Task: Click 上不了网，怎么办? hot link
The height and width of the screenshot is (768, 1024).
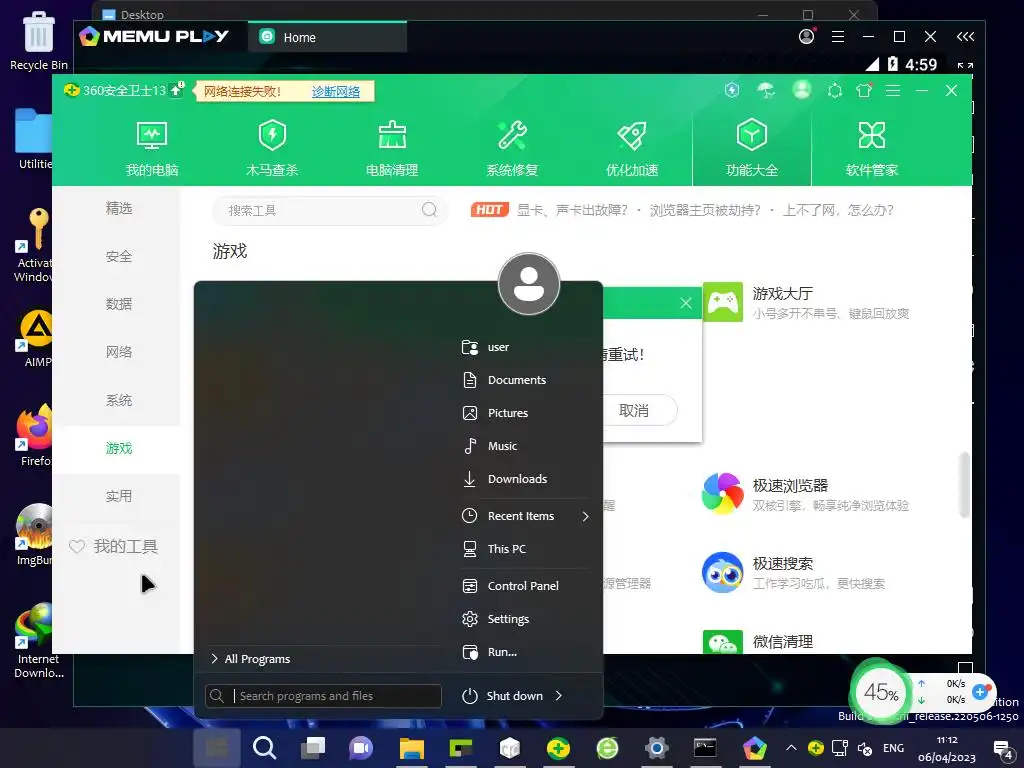Action: tap(838, 210)
